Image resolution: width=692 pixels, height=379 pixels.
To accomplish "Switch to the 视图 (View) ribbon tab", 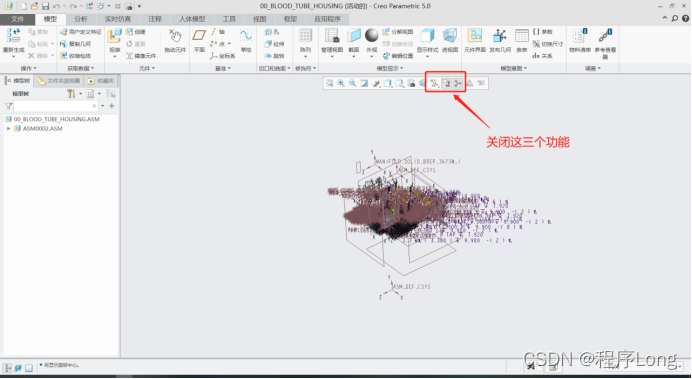I will (260, 19).
